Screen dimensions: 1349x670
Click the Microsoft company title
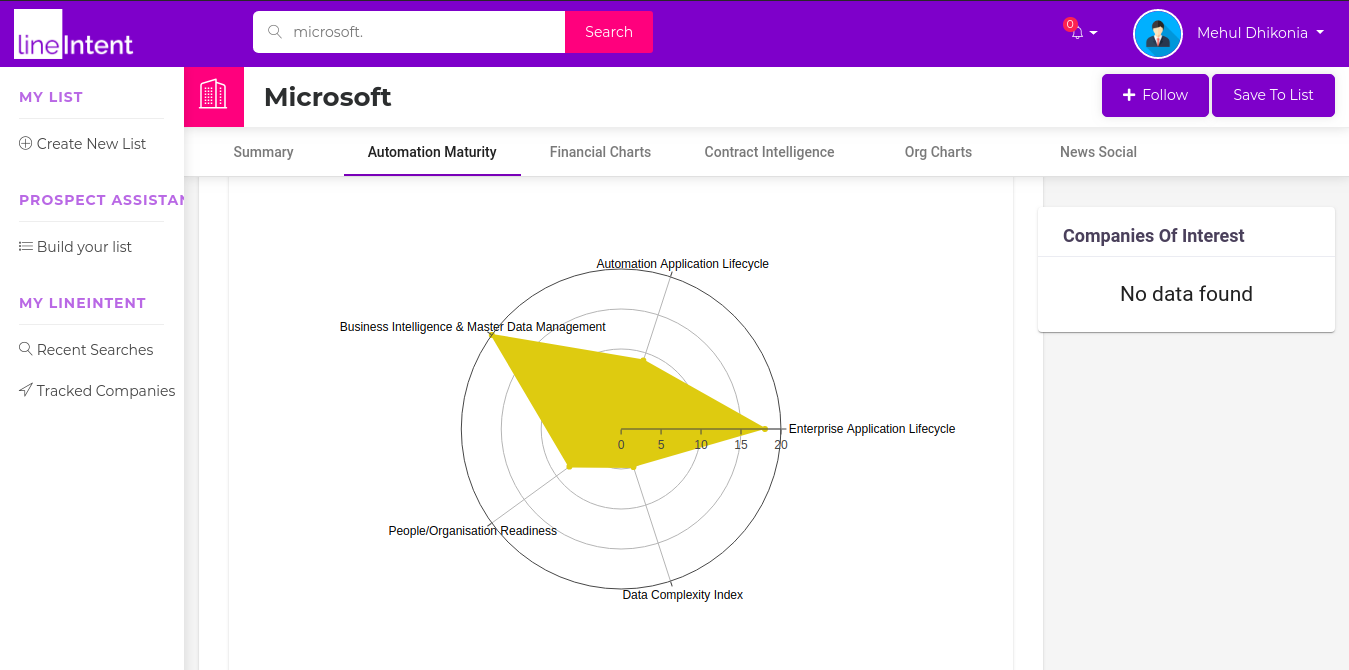pos(328,97)
